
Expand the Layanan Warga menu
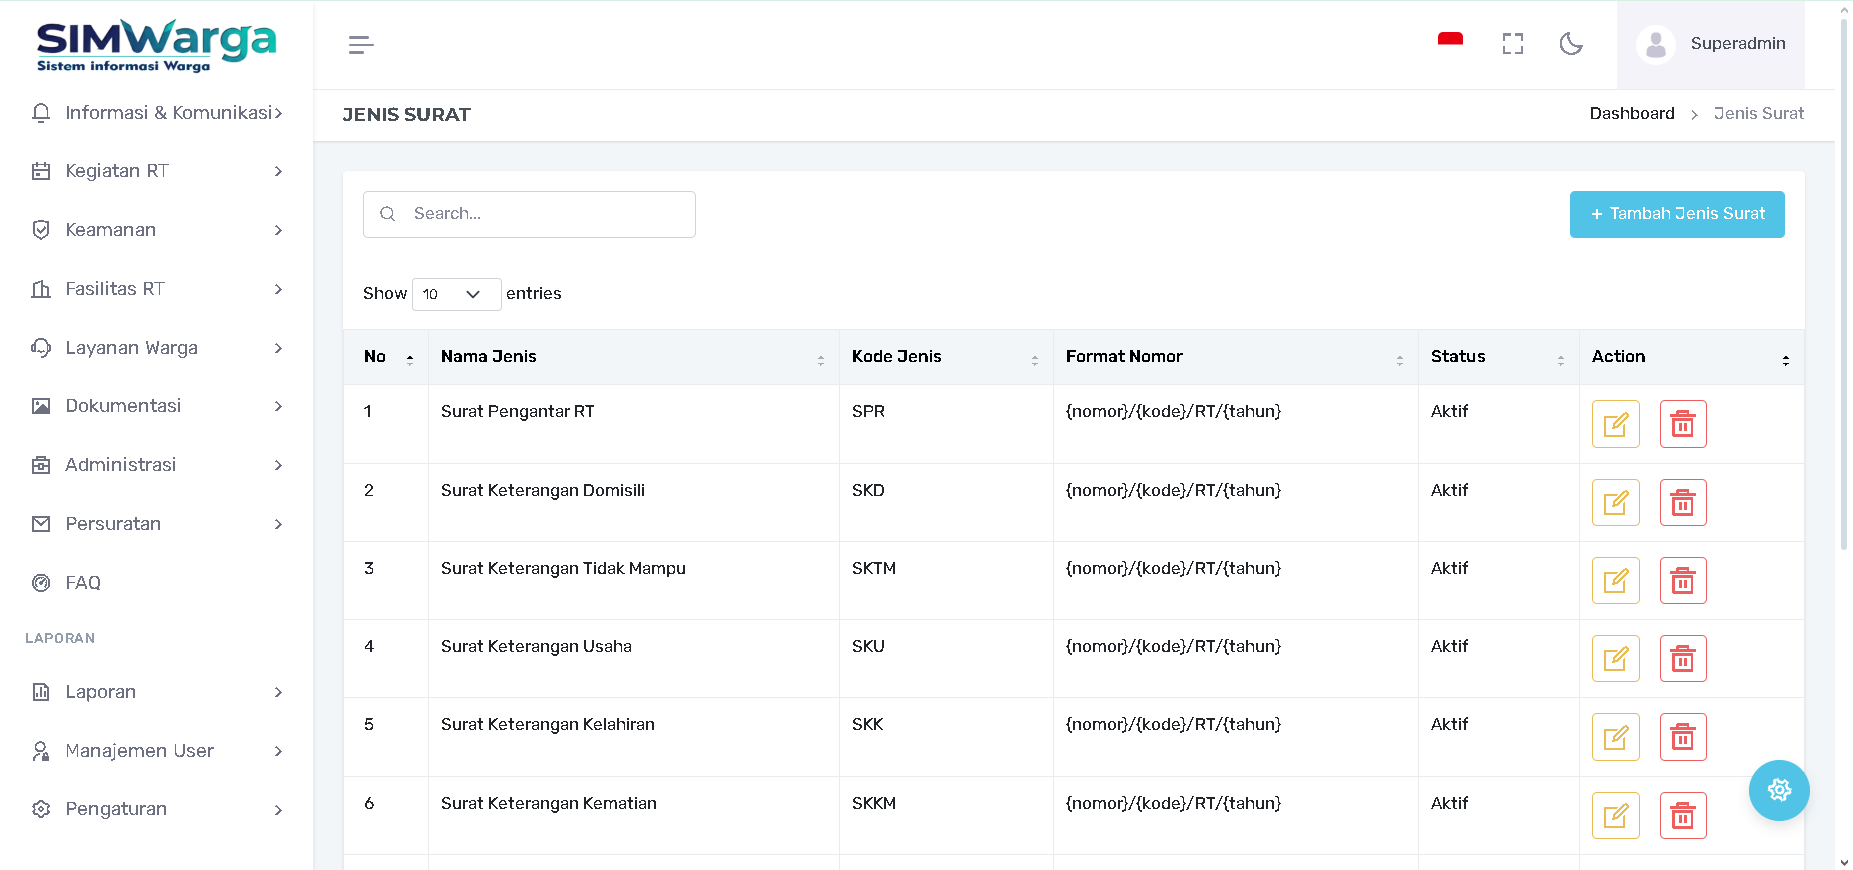click(156, 348)
